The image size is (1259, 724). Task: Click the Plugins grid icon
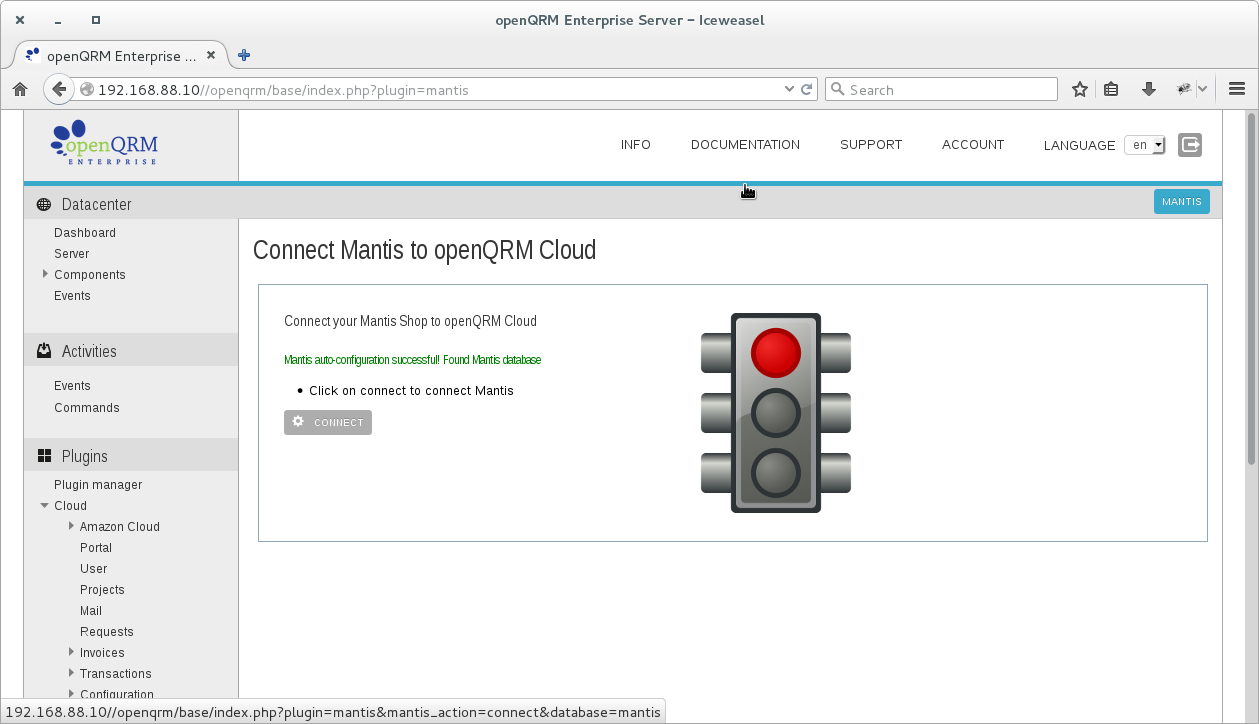44,456
